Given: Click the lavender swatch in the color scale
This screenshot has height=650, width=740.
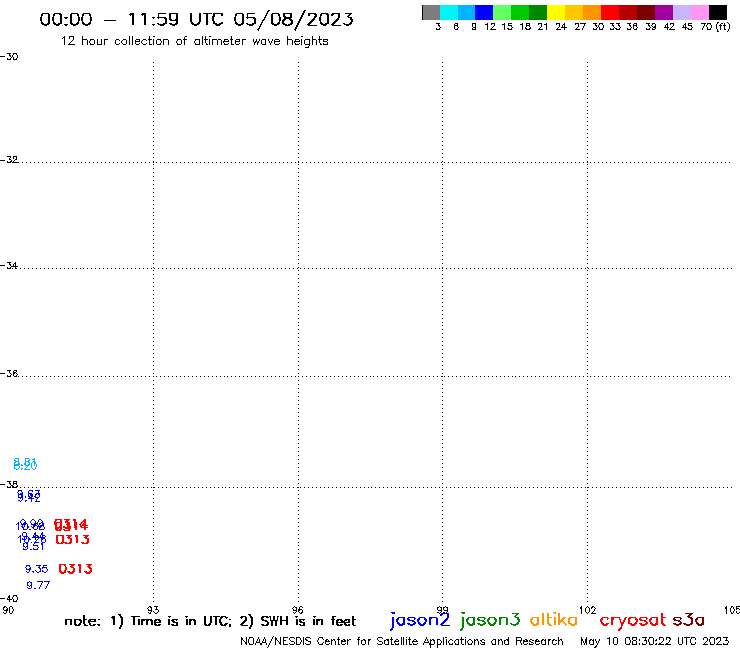Looking at the screenshot, I should tap(682, 12).
